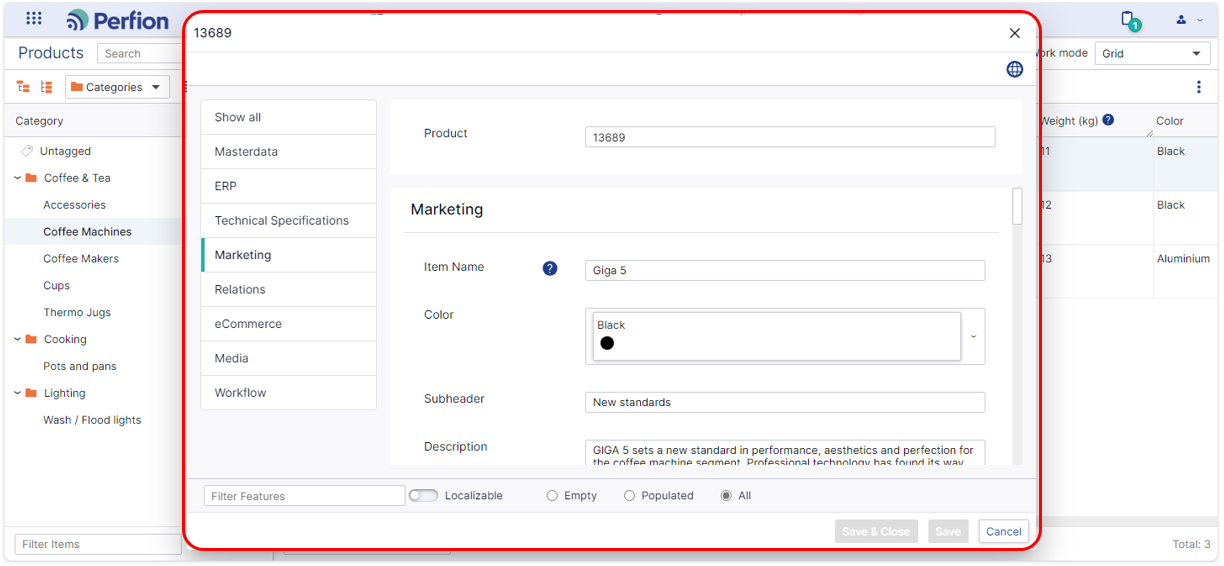Select the Populated radio button

point(629,496)
